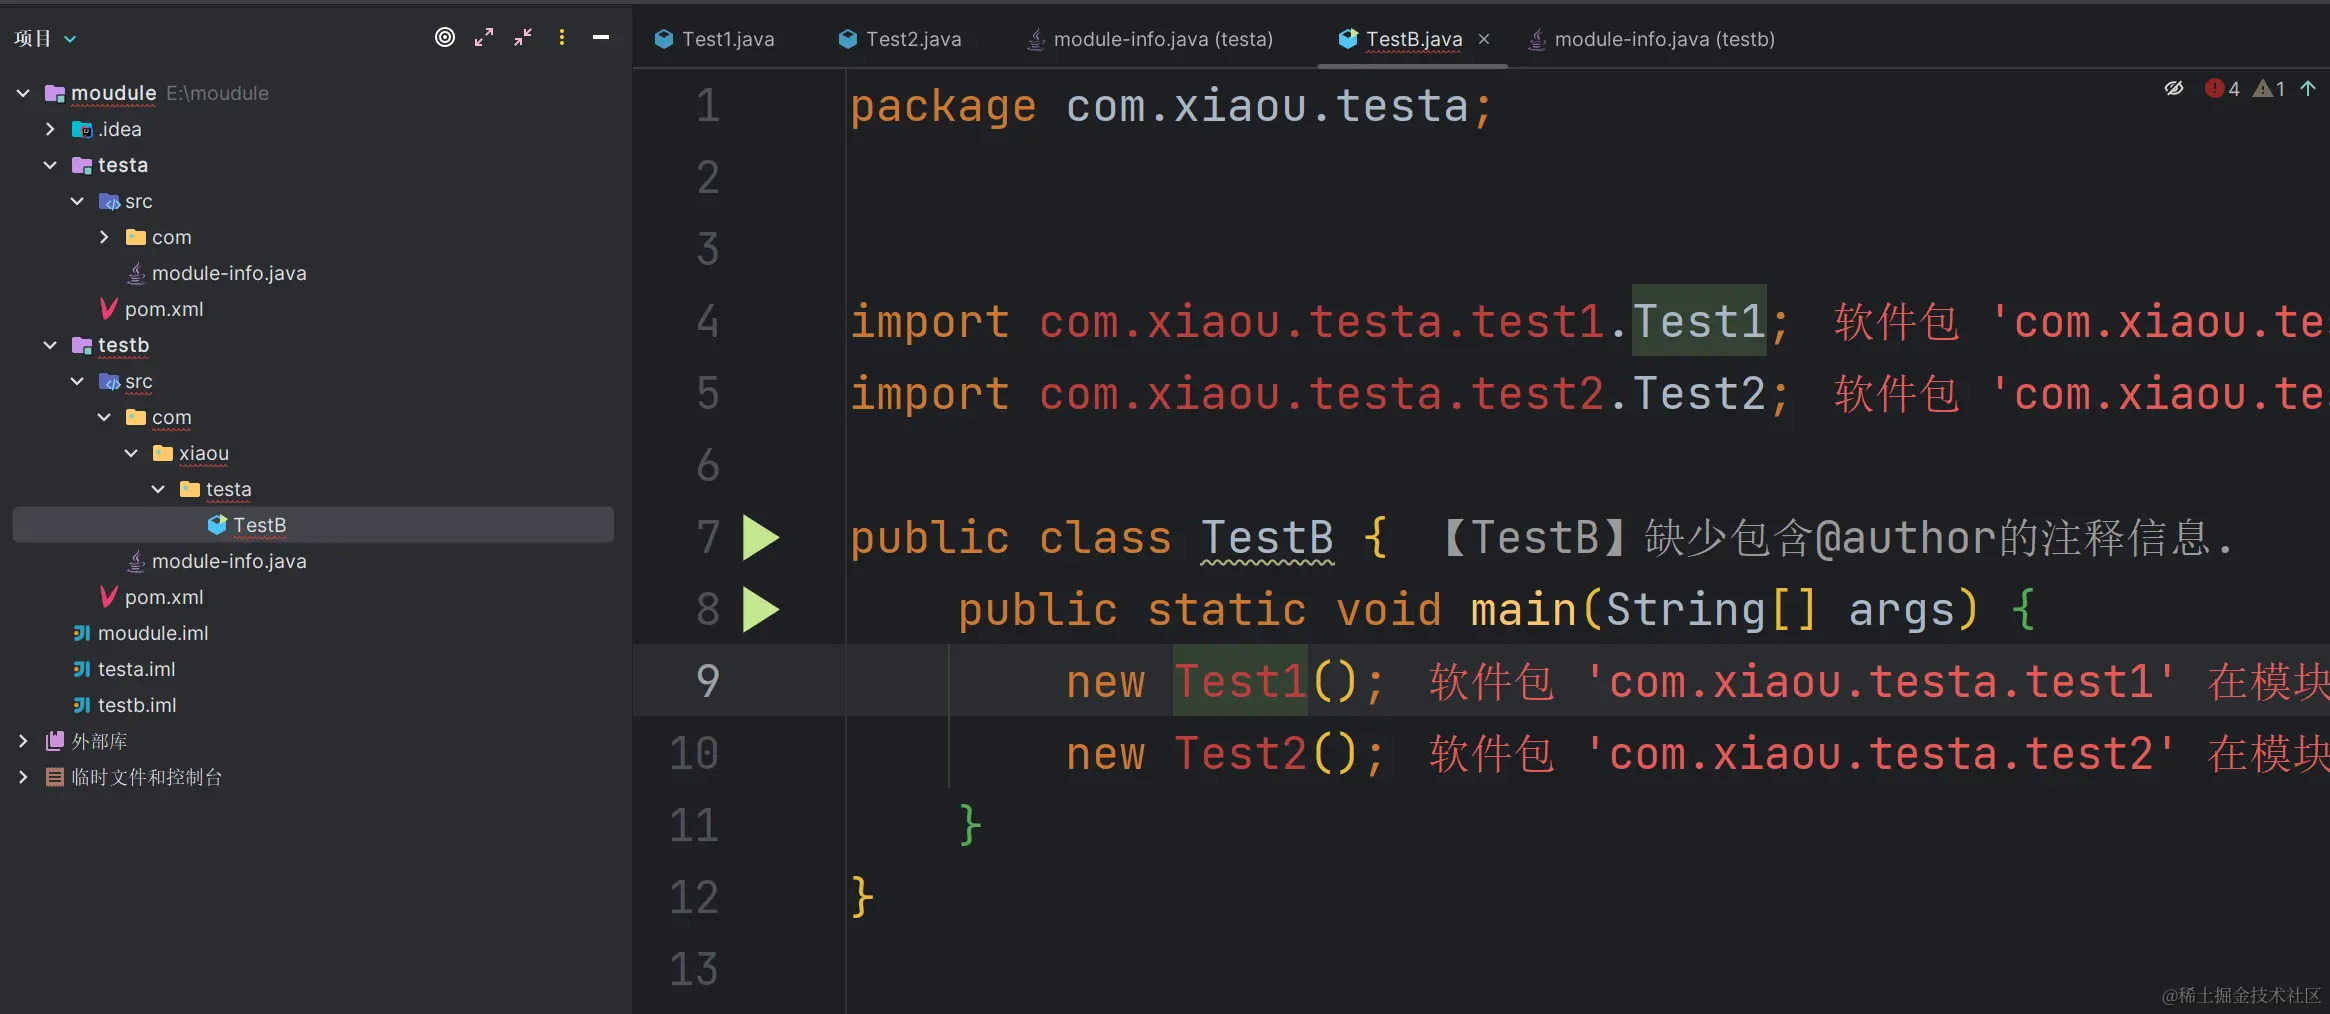Click the TestB class name in code
This screenshot has height=1014, width=2330.
(x=1267, y=538)
